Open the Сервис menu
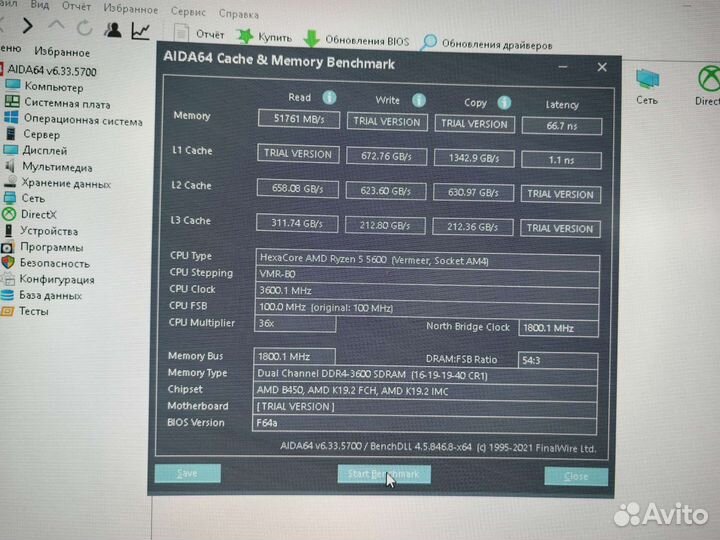Viewport: 720px width, 540px height. pos(188,11)
